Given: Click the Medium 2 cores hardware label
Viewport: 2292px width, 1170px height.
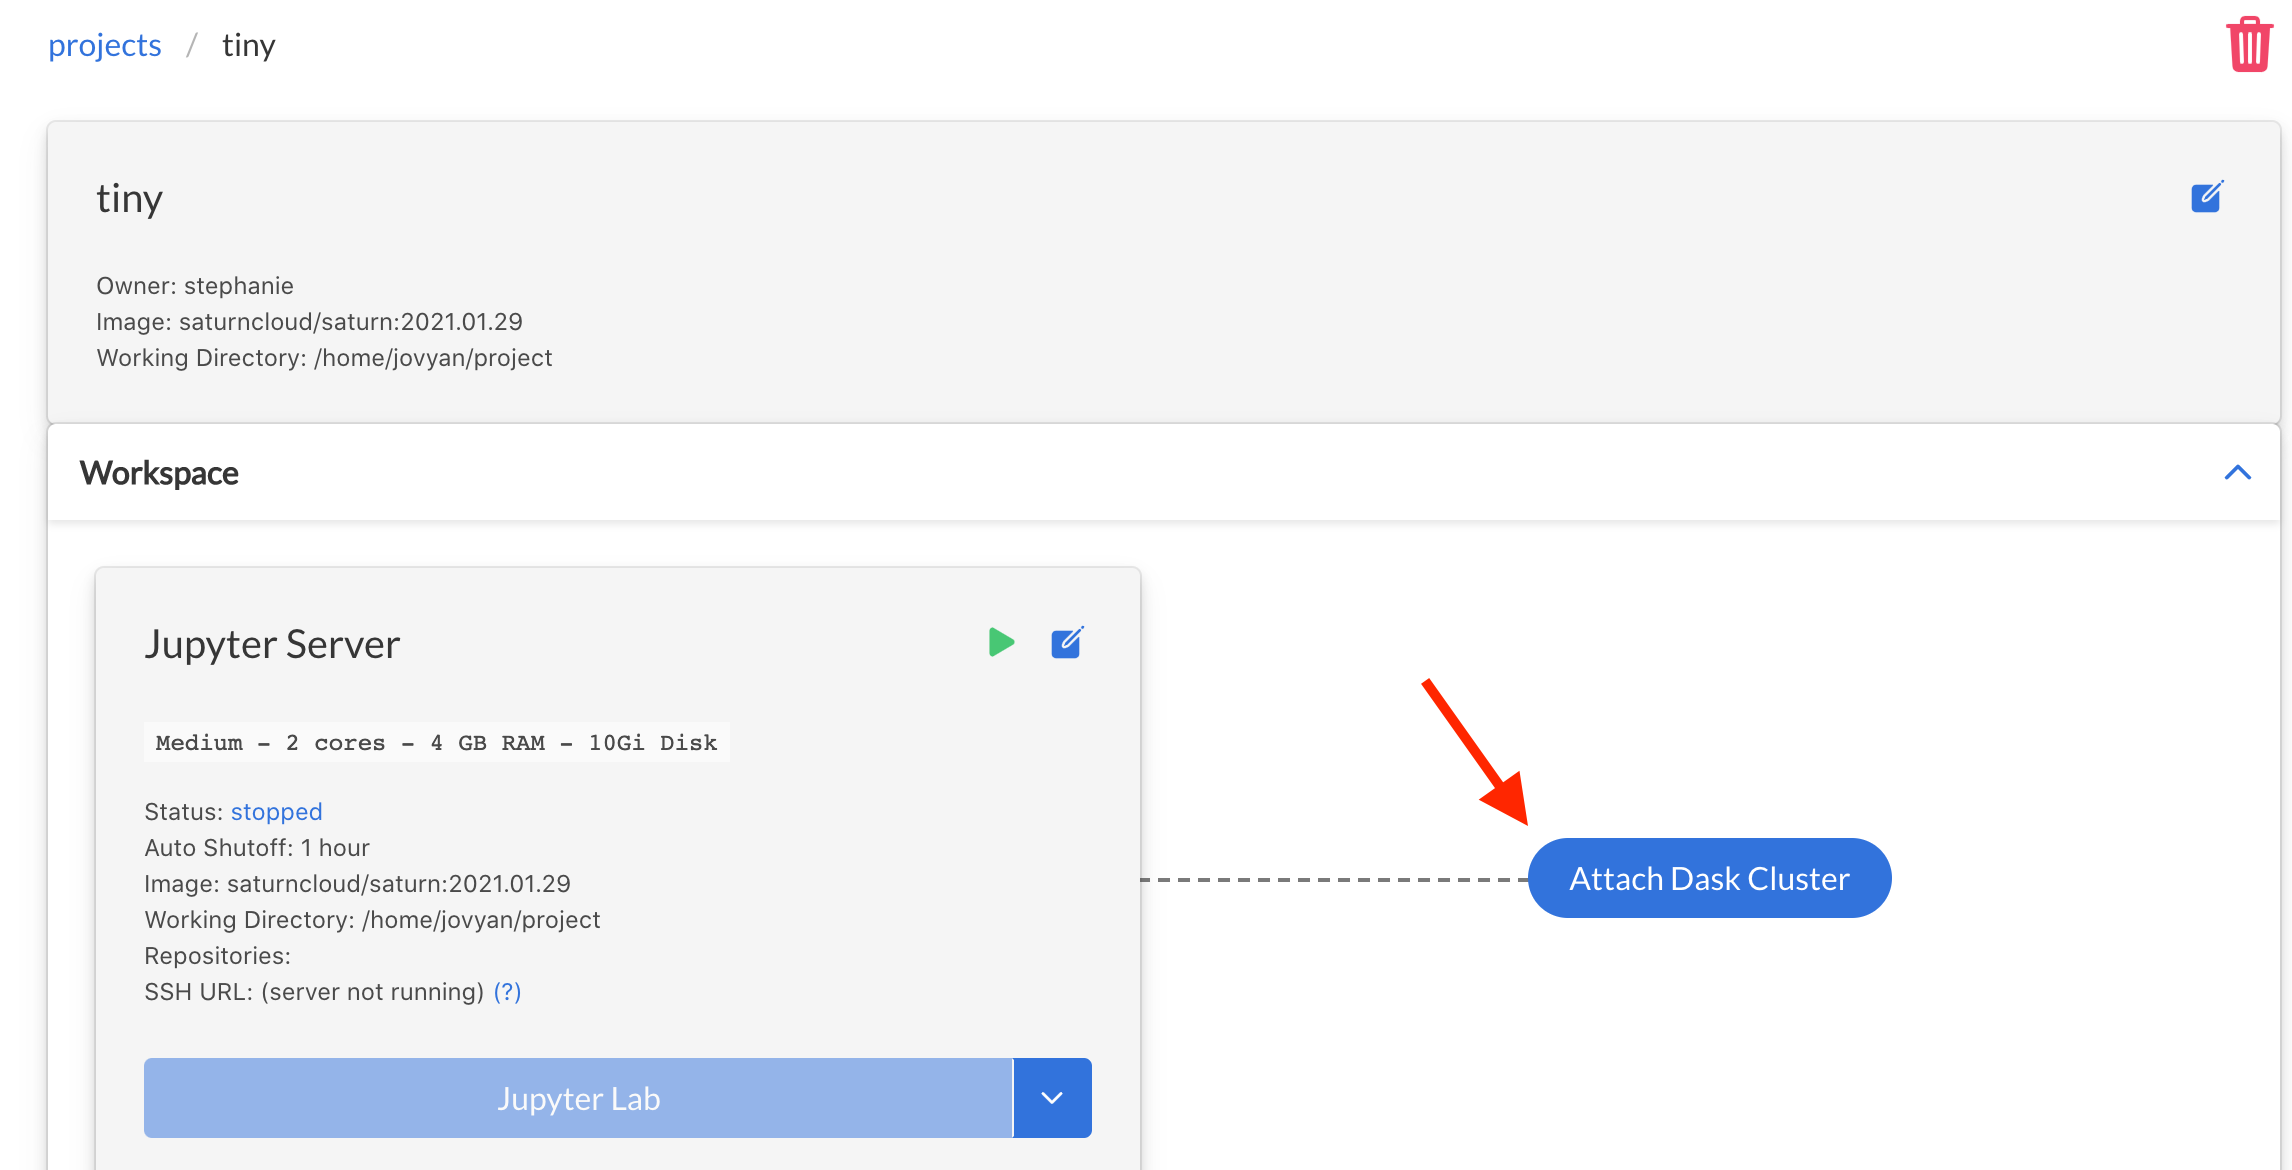Looking at the screenshot, I should (x=436, y=742).
